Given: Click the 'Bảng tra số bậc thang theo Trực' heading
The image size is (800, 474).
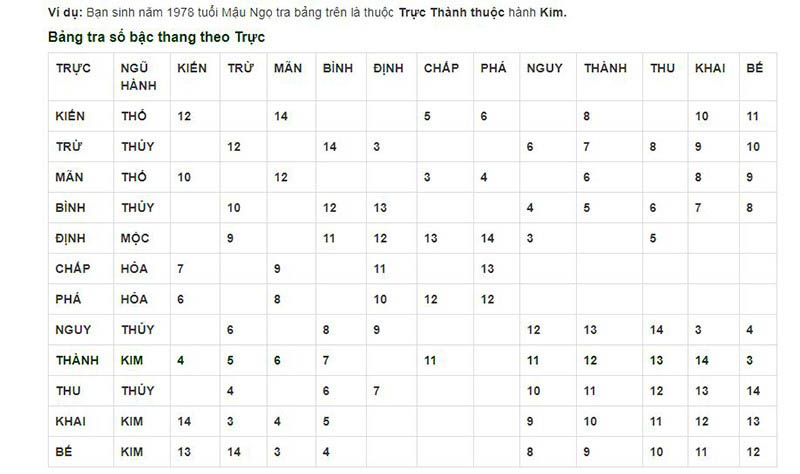Looking at the screenshot, I should pos(156,37).
